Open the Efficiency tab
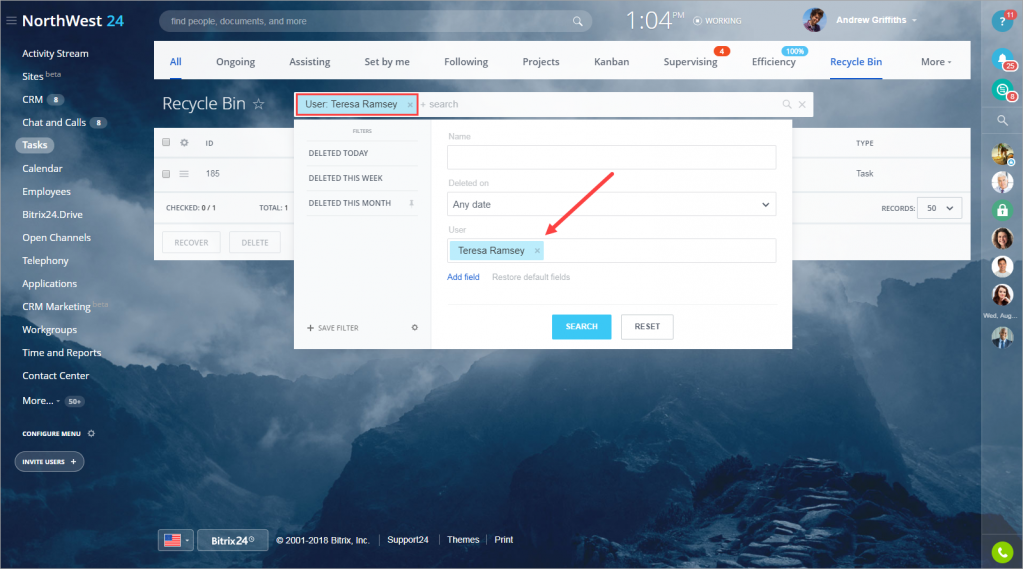Image resolution: width=1023 pixels, height=569 pixels. pyautogui.click(x=774, y=62)
